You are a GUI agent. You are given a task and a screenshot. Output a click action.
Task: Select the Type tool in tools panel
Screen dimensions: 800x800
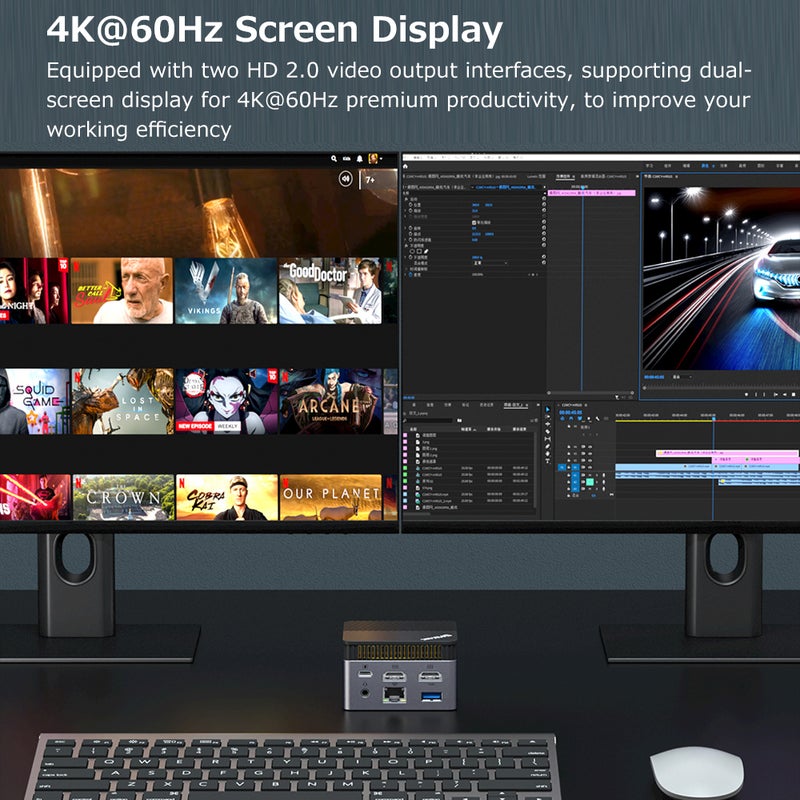[x=547, y=460]
